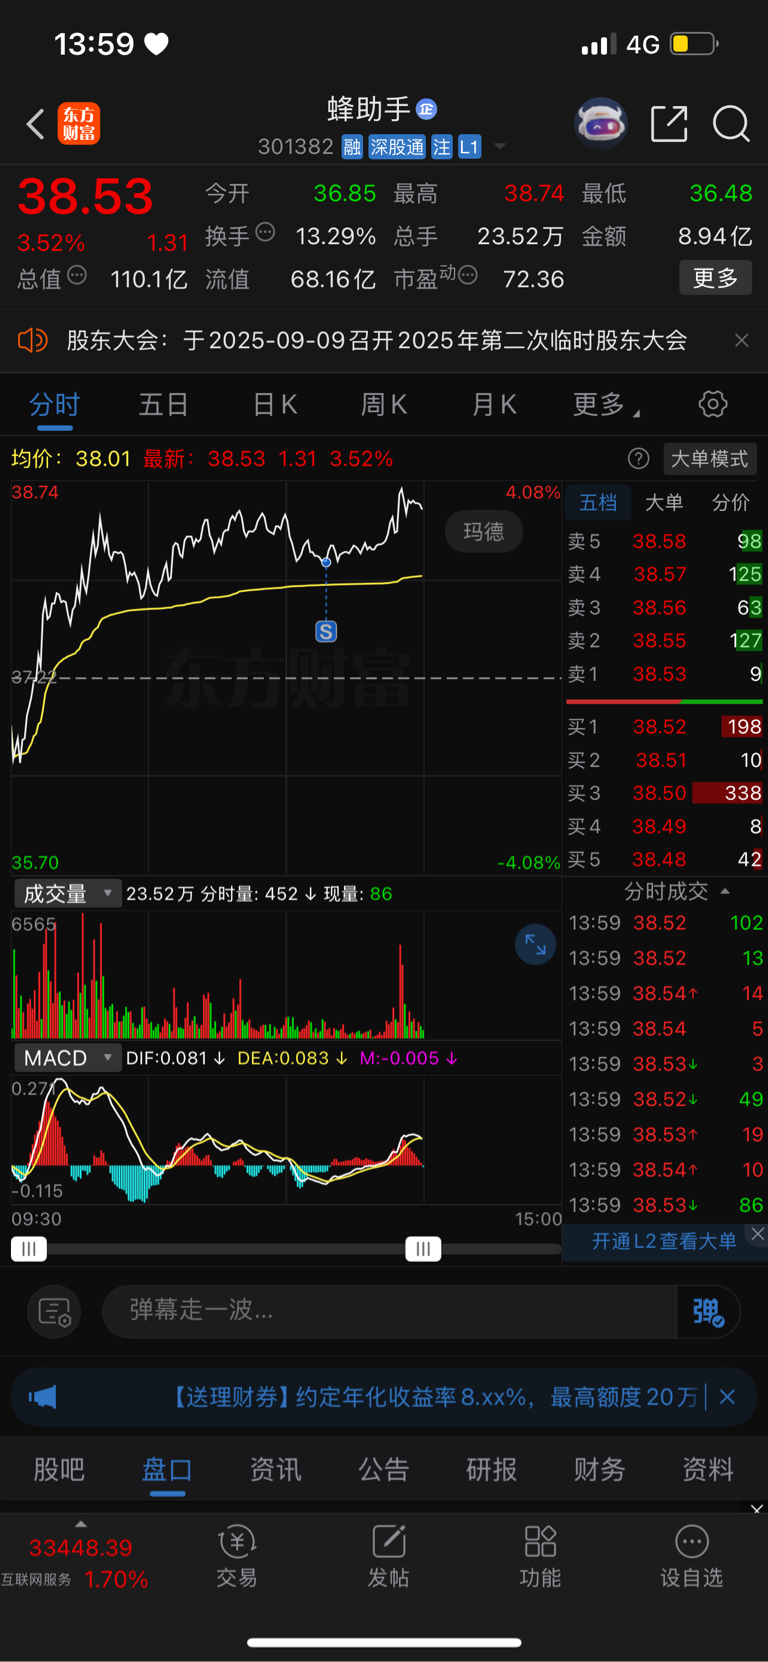The width and height of the screenshot is (768, 1662).
Task: Tap the info icon next to 总值
Action: tap(77, 275)
